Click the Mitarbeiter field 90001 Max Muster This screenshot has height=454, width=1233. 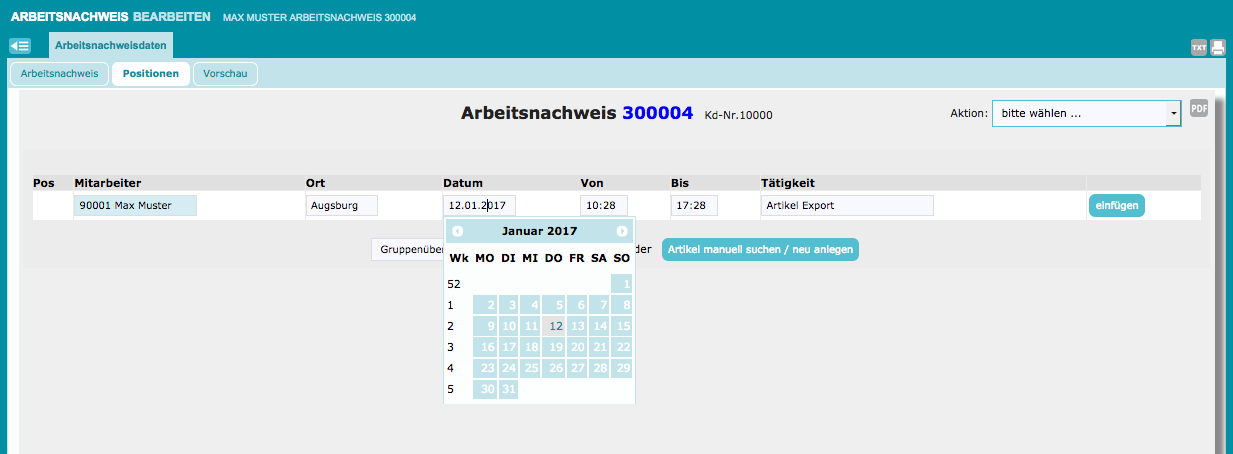click(x=135, y=206)
